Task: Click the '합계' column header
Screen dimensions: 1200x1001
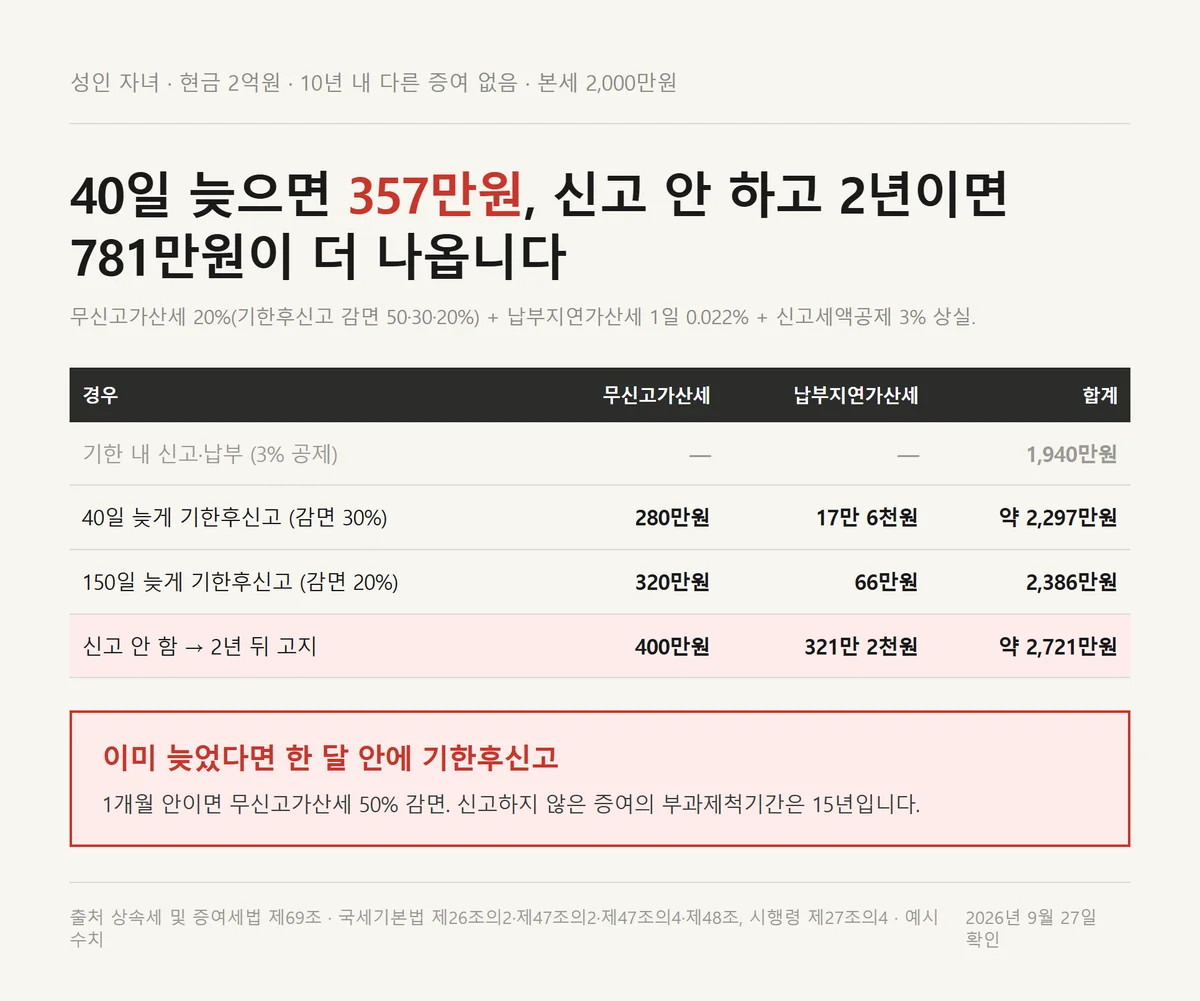Action: (1099, 395)
